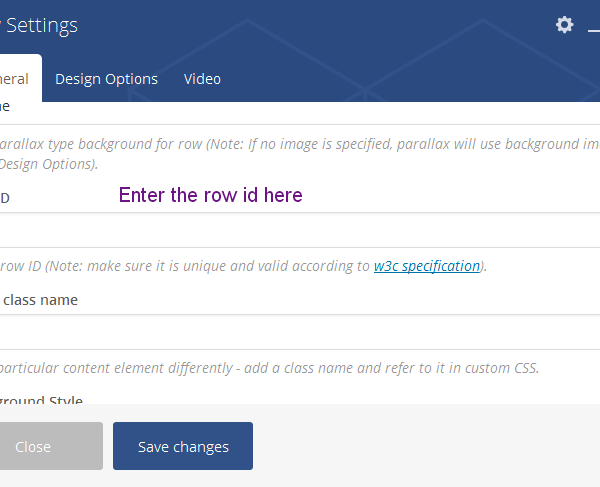Image resolution: width=600 pixels, height=487 pixels.
Task: Click the Row ID field label
Action: pos(5,198)
